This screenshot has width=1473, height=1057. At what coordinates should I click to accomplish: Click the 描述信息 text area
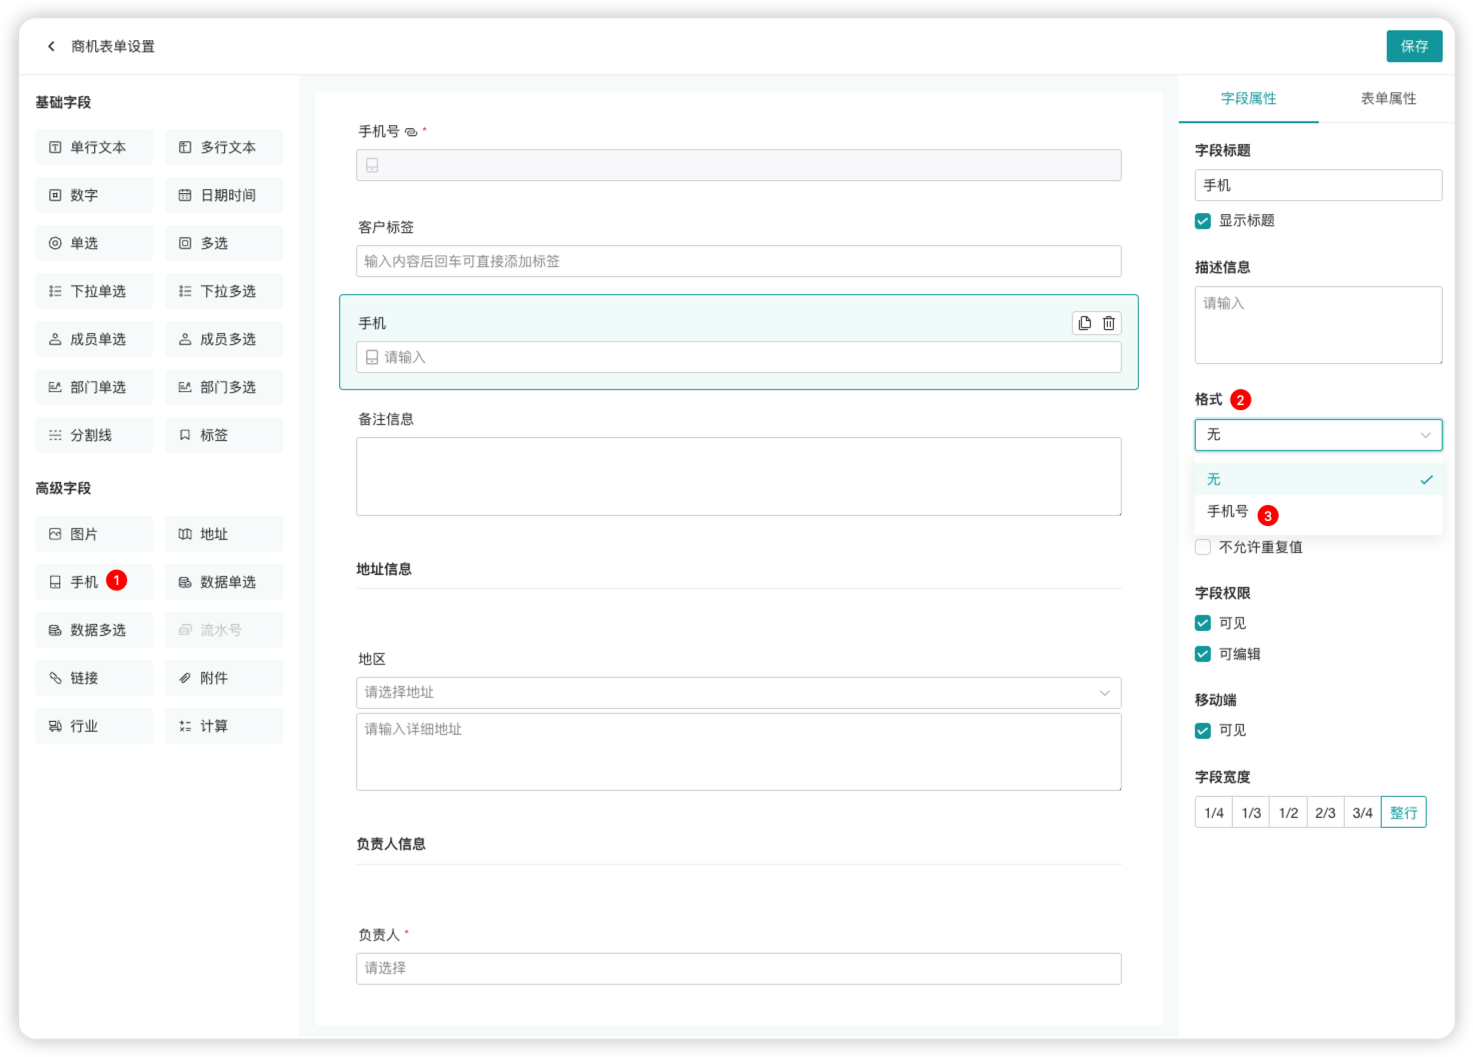1318,325
